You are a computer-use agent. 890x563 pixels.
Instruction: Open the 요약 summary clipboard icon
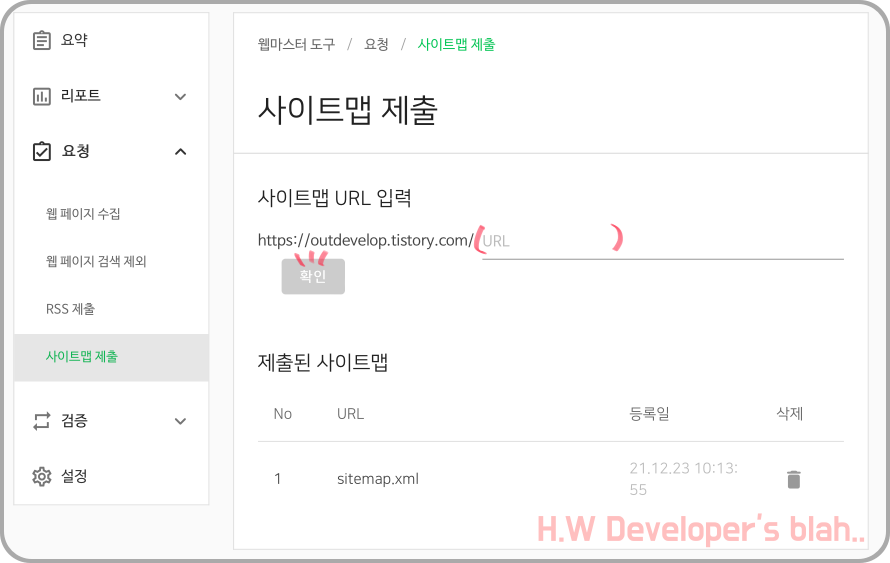point(41,40)
